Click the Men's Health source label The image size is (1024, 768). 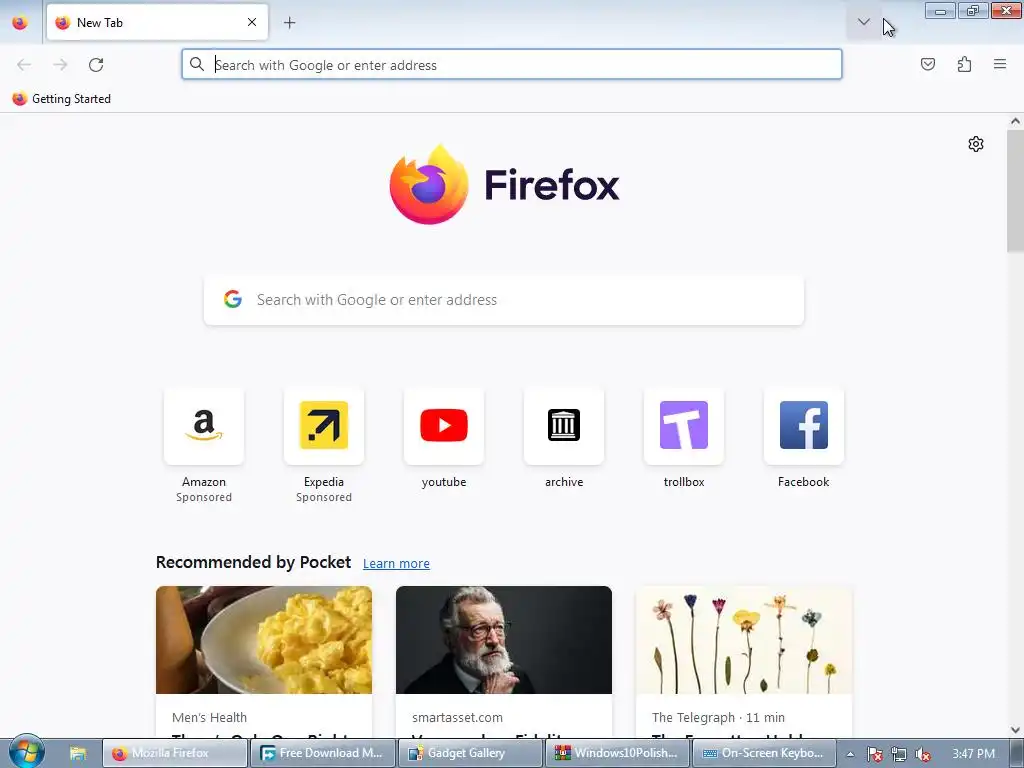click(x=210, y=717)
